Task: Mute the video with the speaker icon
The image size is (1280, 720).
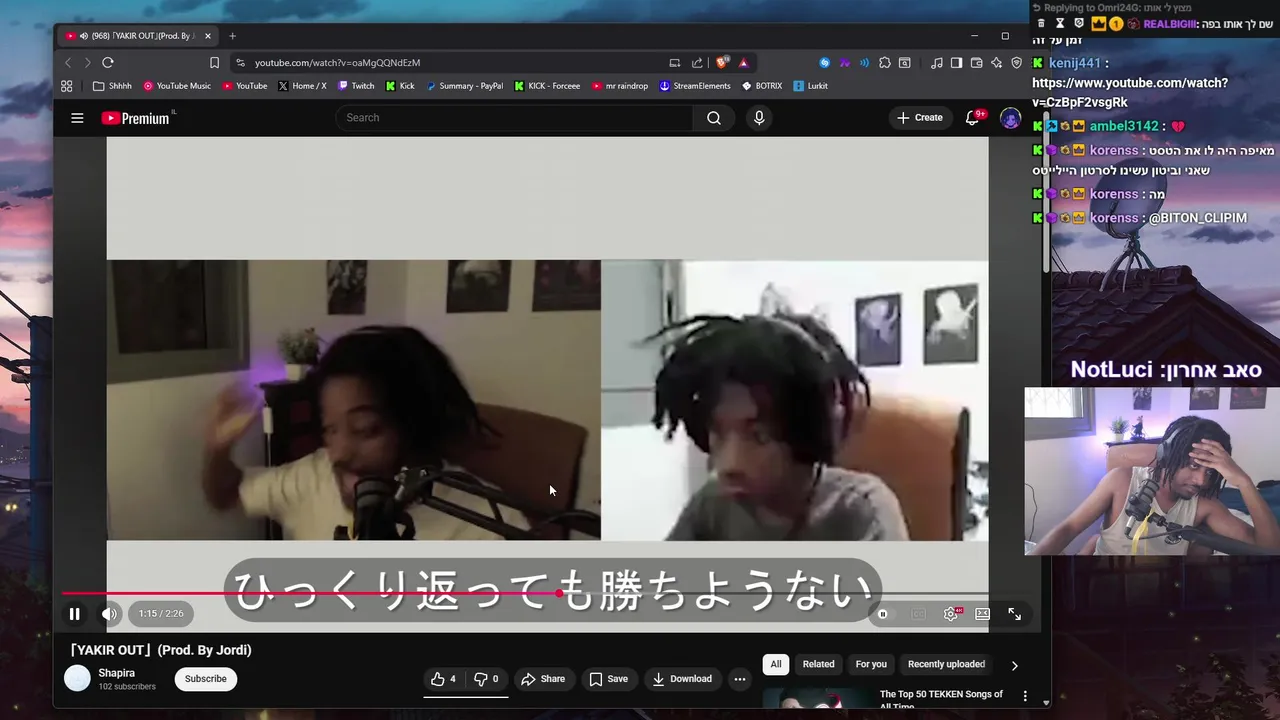Action: (109, 614)
